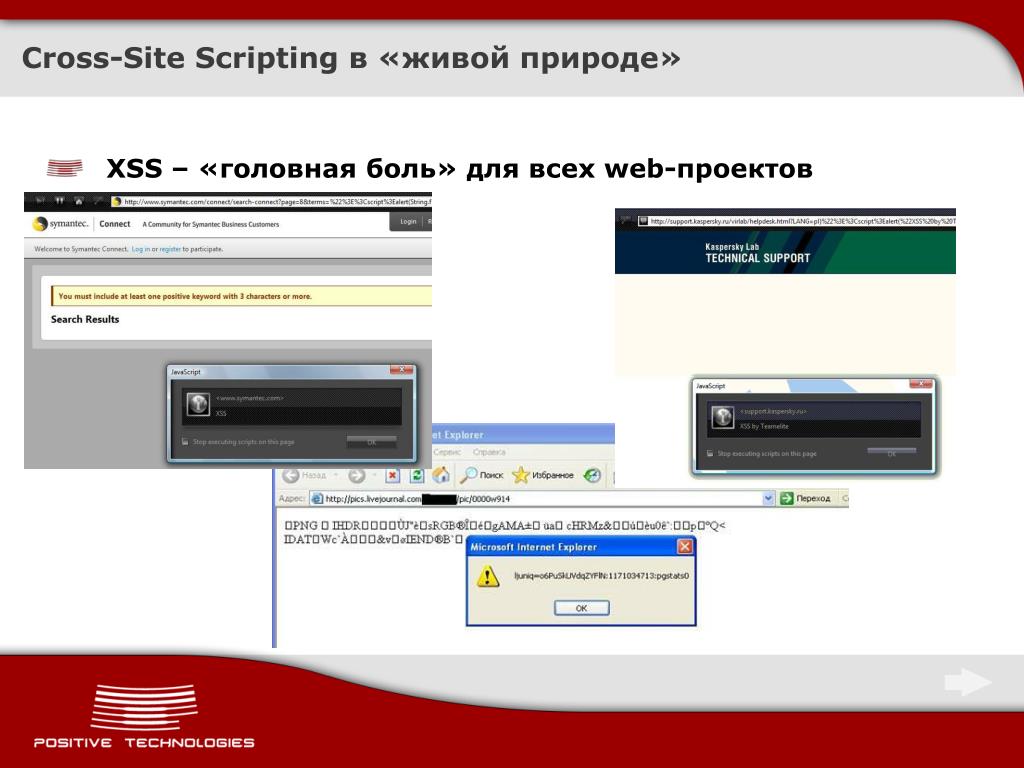Close the Microsoft Internet Explorer alert dialog
The image size is (1024, 768).
[684, 547]
